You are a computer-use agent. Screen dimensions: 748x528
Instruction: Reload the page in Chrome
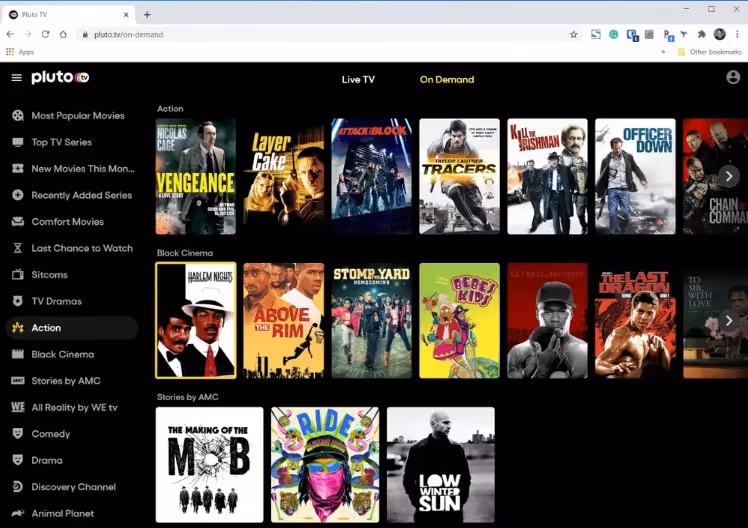point(45,34)
